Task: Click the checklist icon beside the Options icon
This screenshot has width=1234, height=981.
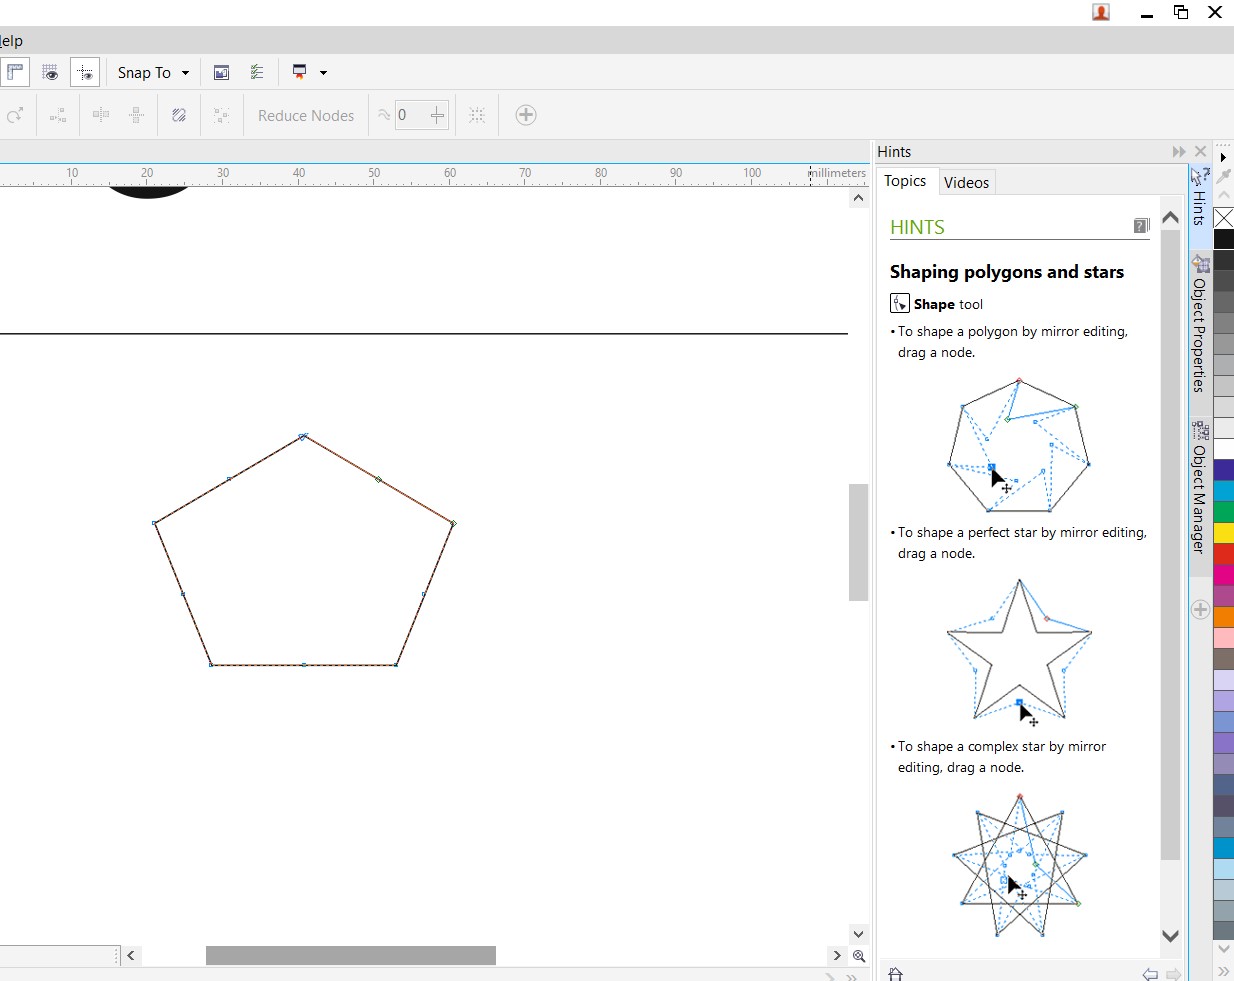Action: [257, 72]
